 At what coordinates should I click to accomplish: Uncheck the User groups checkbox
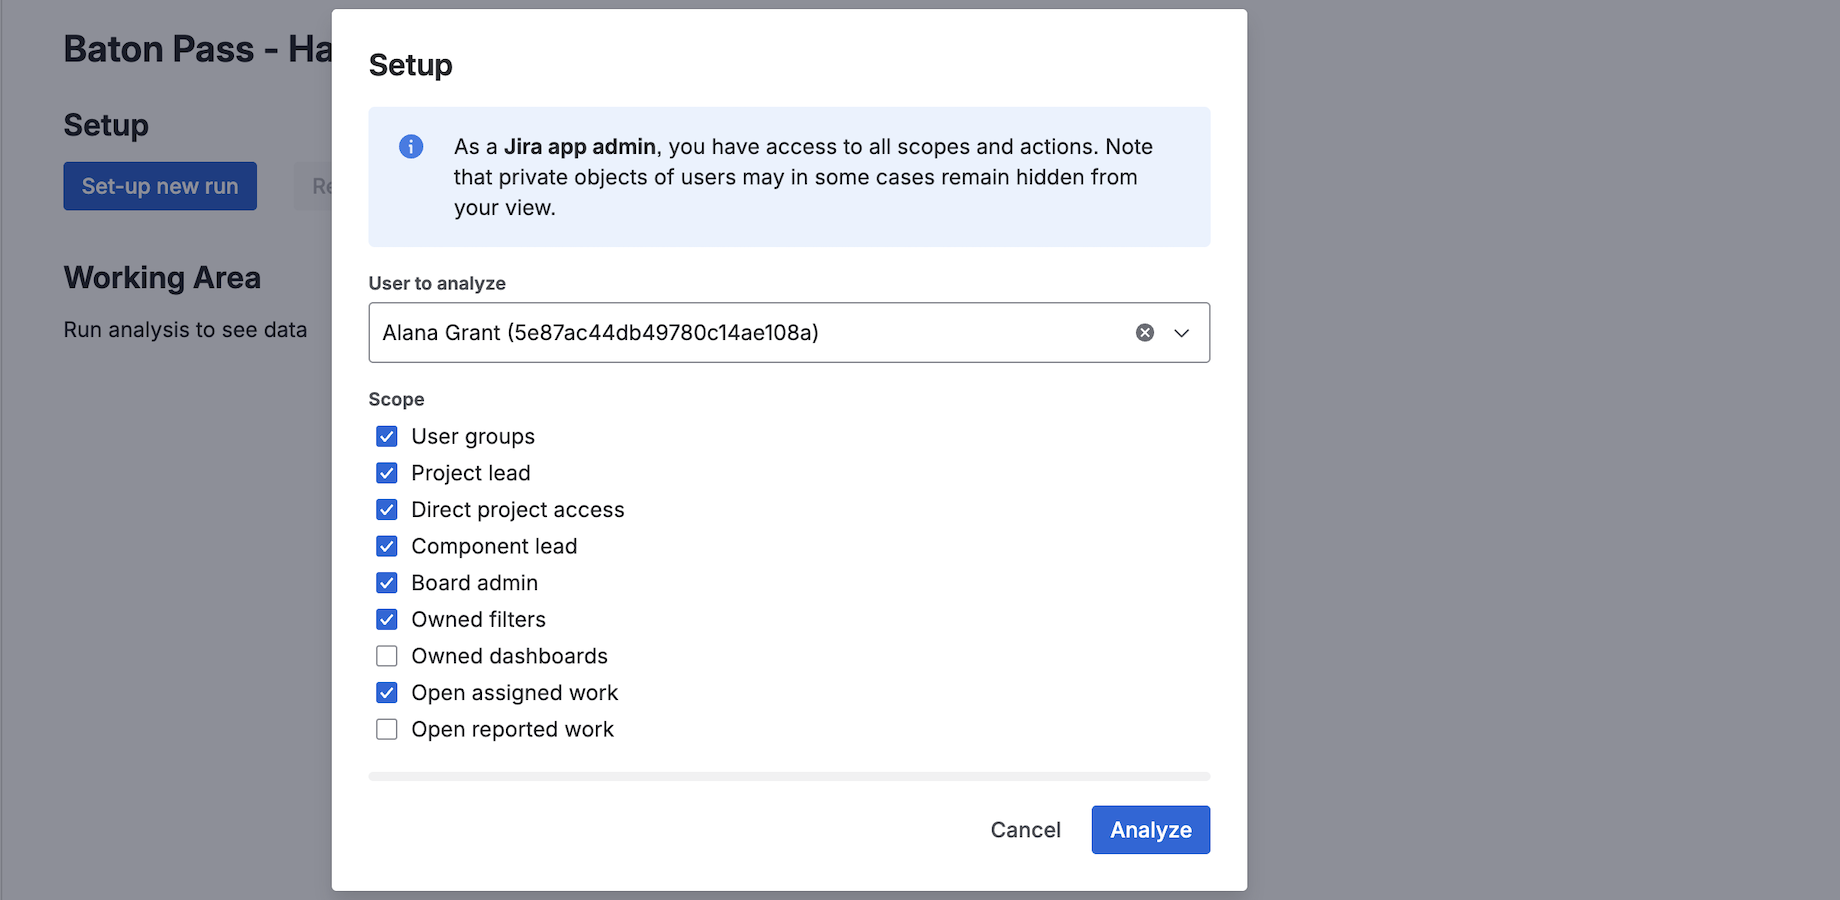pos(387,437)
